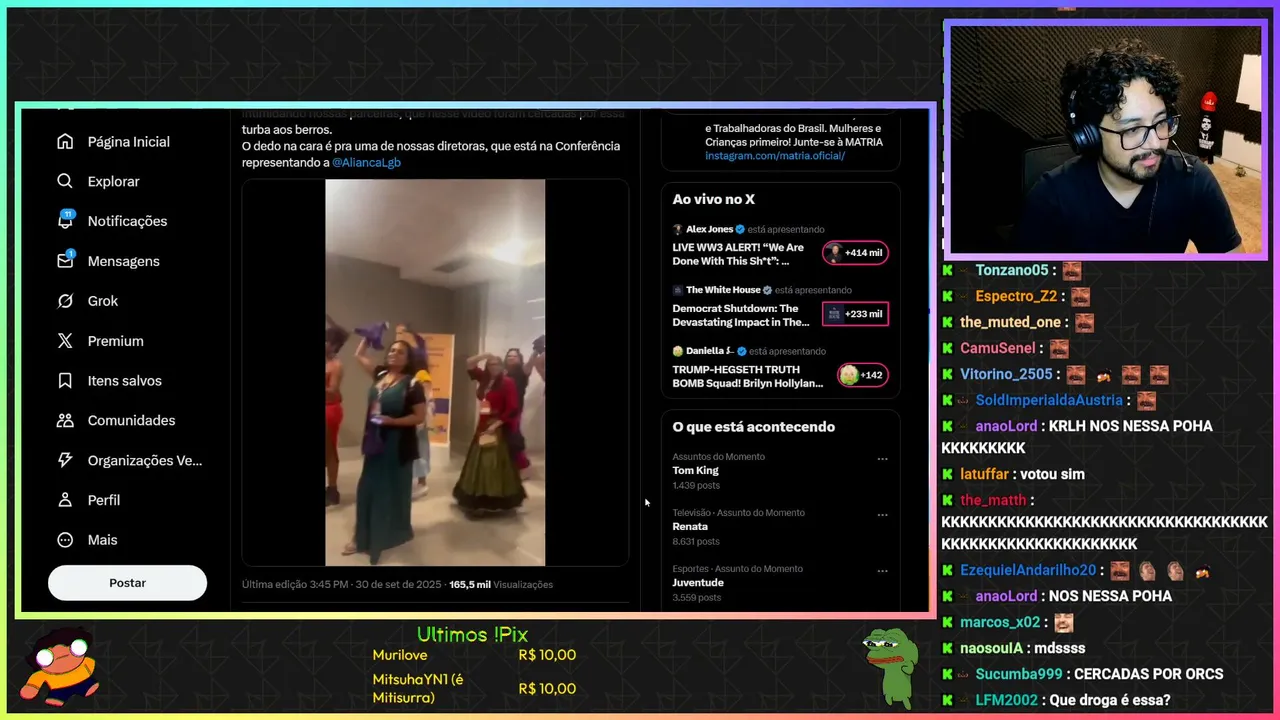
Task: Open the Juventude trending topic
Action: point(698,583)
